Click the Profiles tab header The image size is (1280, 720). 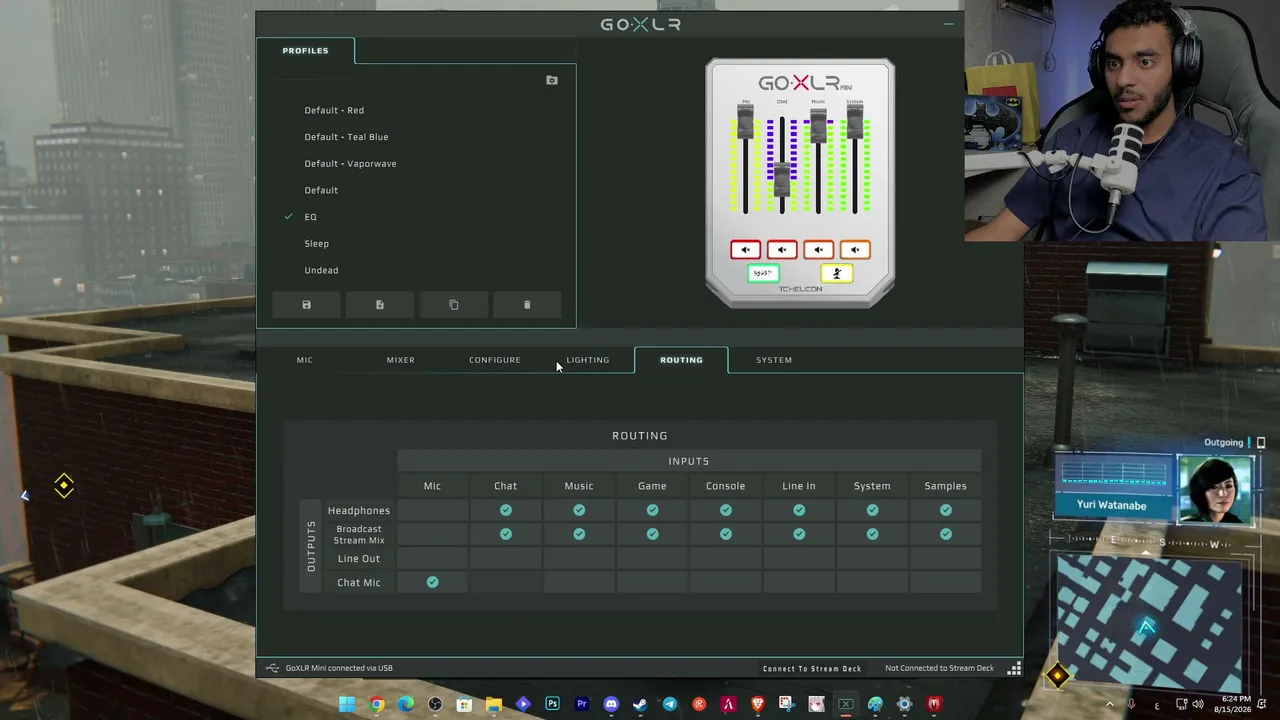click(305, 50)
